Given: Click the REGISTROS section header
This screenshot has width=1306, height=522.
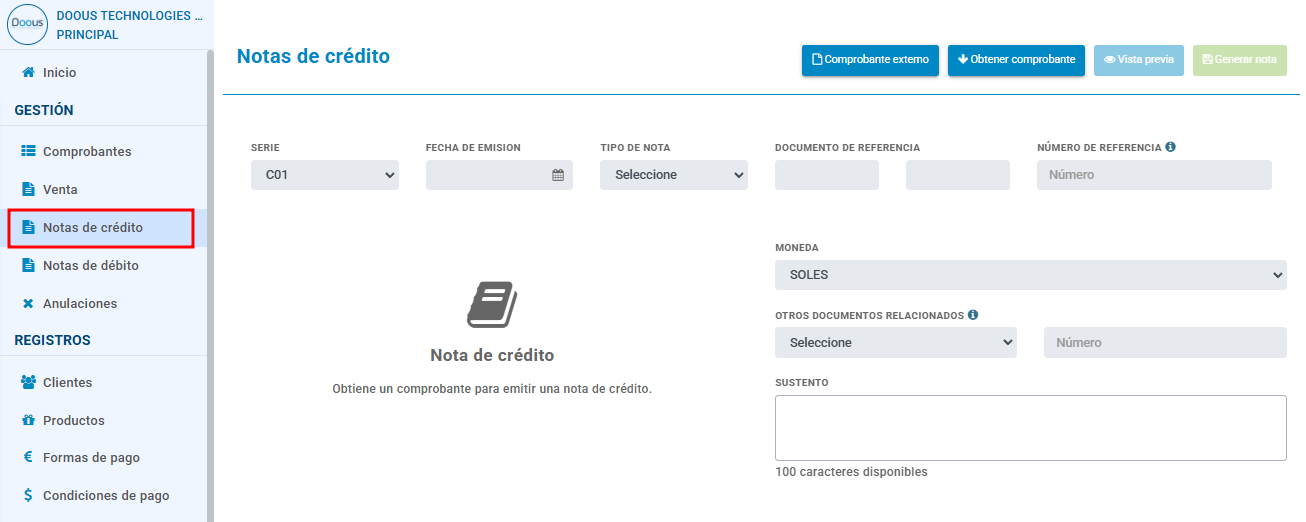Looking at the screenshot, I should (52, 340).
